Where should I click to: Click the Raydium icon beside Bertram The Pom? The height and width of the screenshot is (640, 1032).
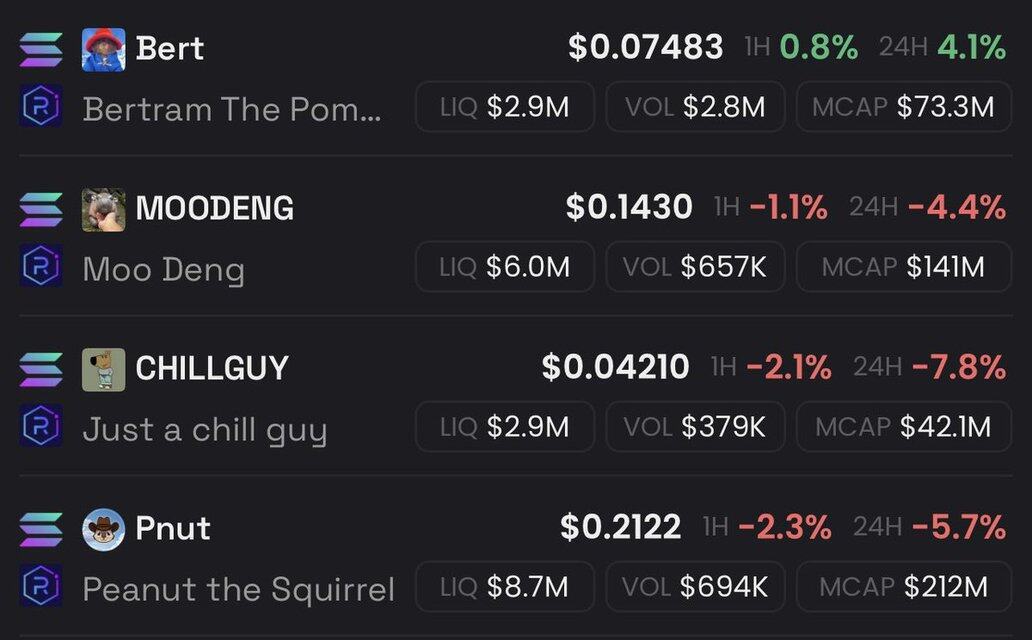pyautogui.click(x=41, y=106)
